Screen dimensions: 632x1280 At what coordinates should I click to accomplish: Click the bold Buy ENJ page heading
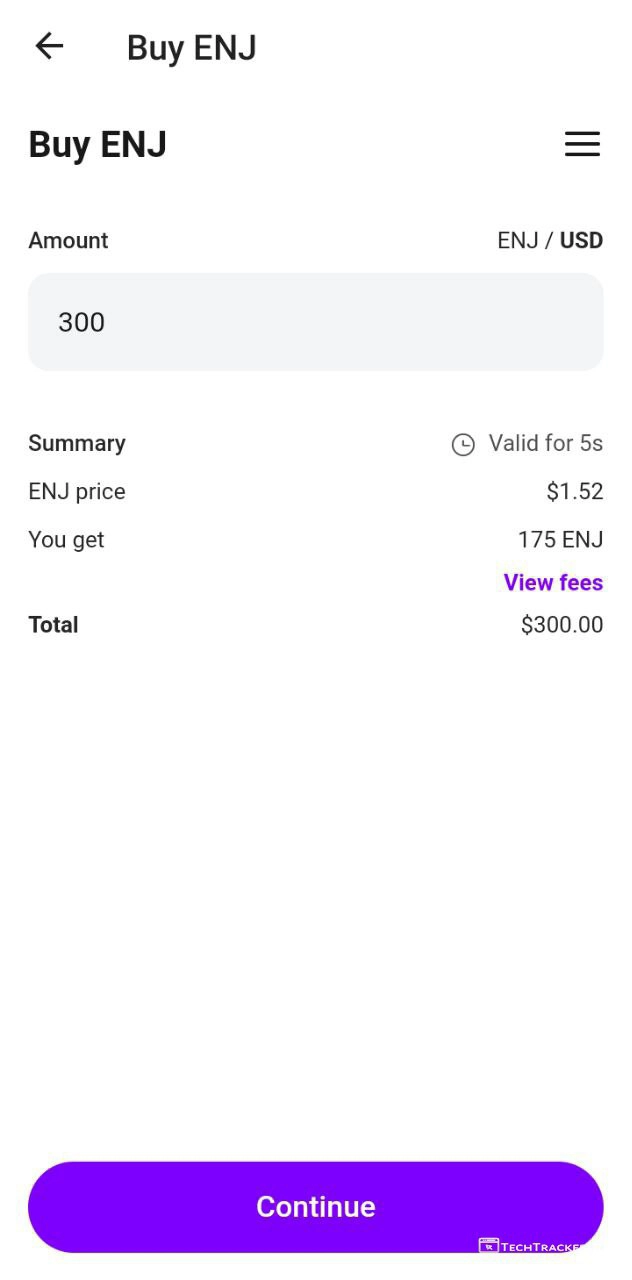tap(97, 145)
